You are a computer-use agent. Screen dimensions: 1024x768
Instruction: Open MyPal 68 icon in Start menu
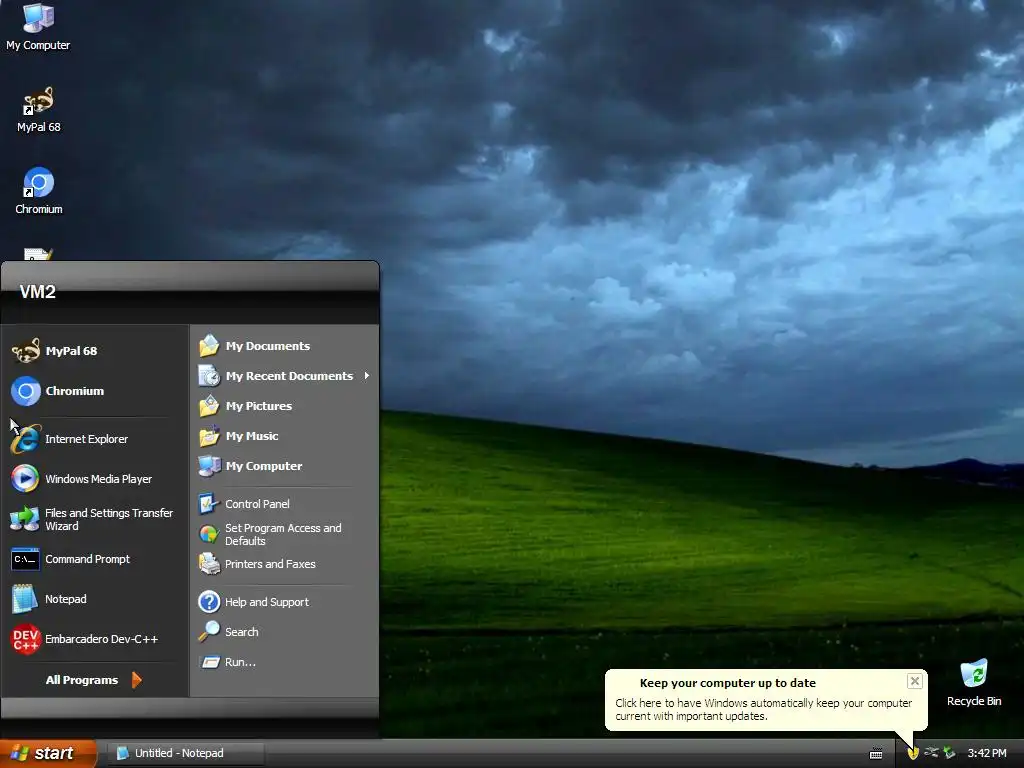click(25, 351)
